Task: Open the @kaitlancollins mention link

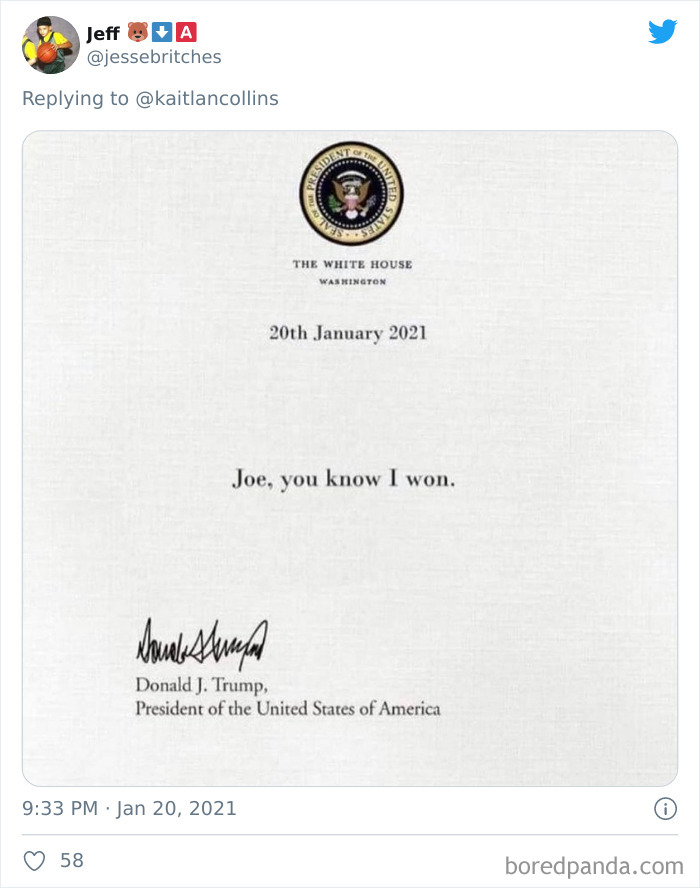Action: 207,99
